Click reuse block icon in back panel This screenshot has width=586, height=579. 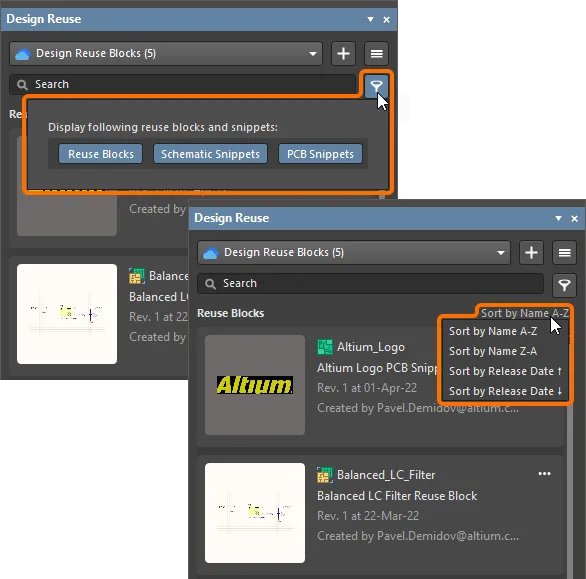(136, 276)
